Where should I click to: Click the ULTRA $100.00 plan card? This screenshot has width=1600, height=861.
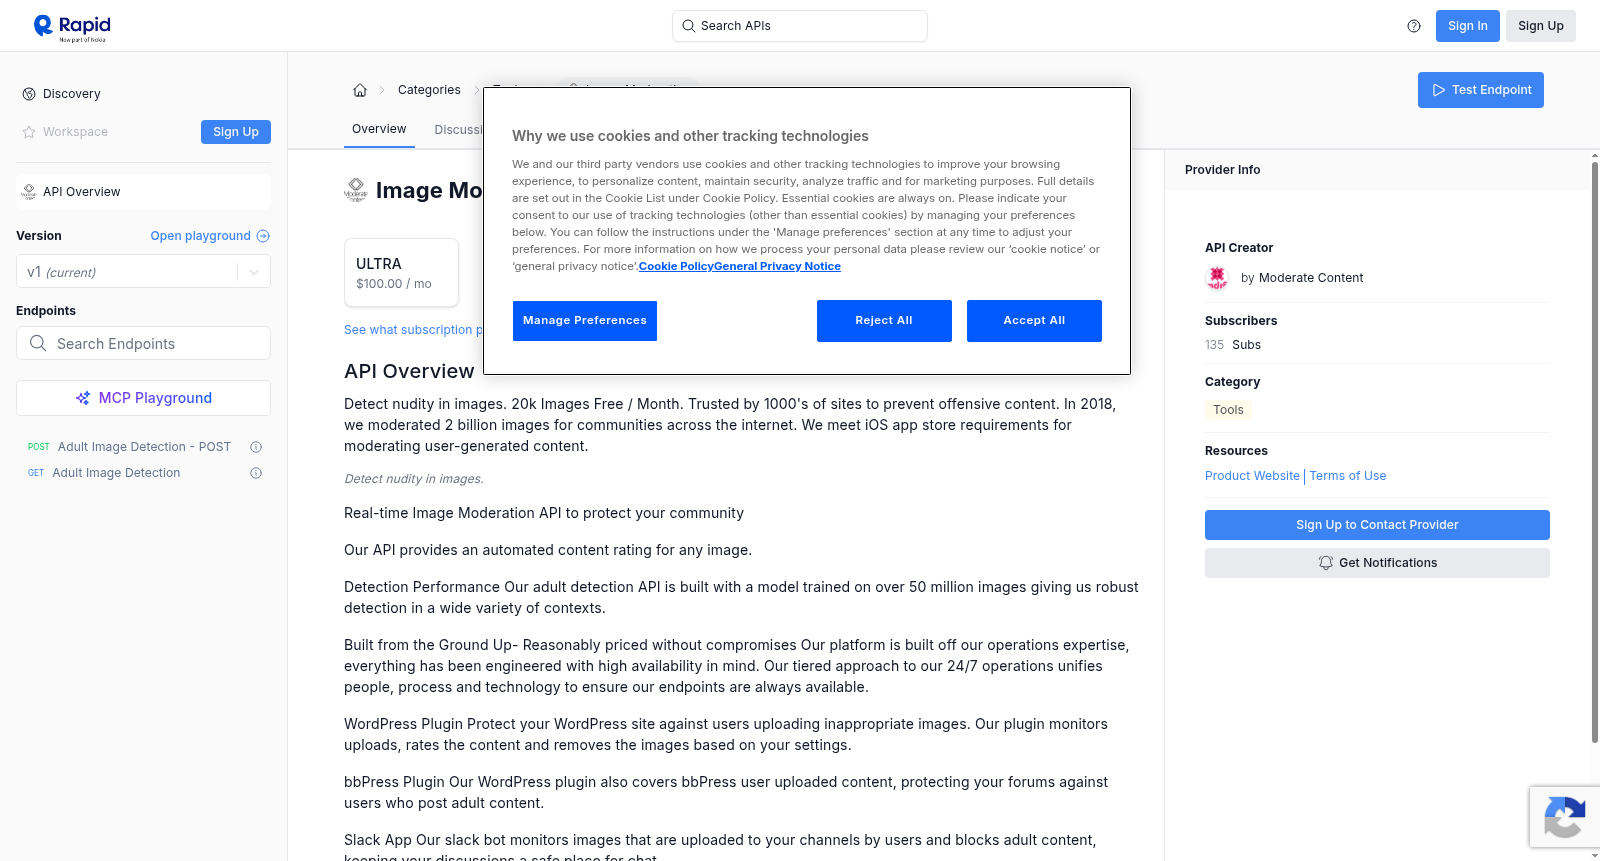[401, 273]
